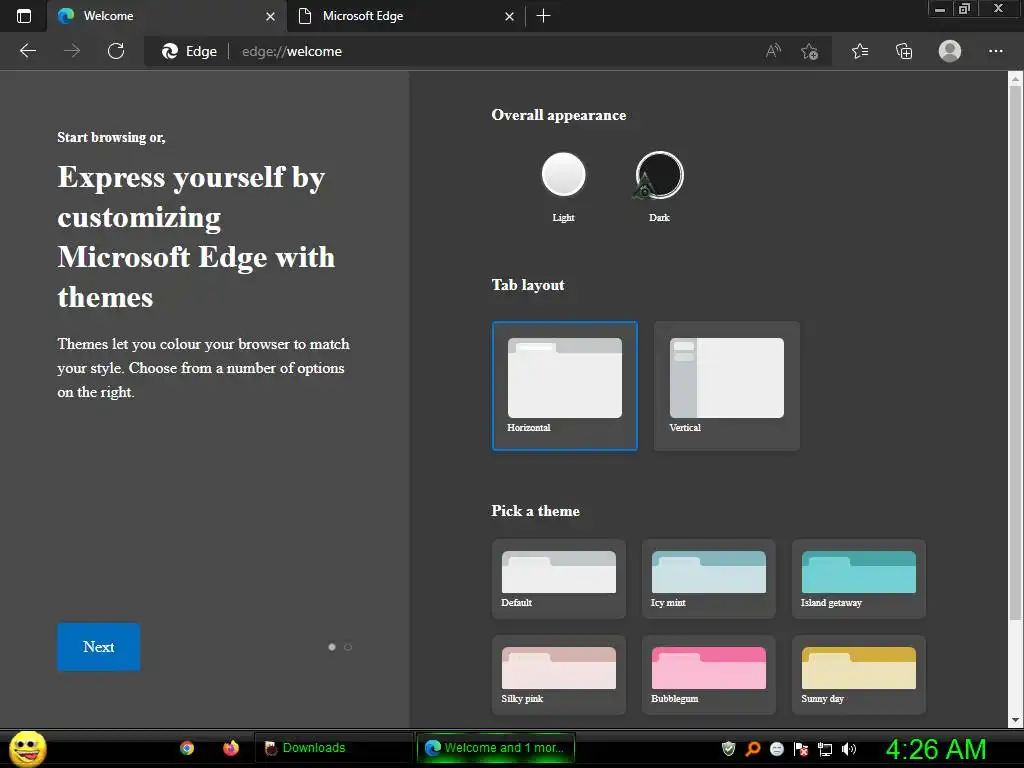The image size is (1024, 768).
Task: Refresh the welcome page
Action: [116, 51]
